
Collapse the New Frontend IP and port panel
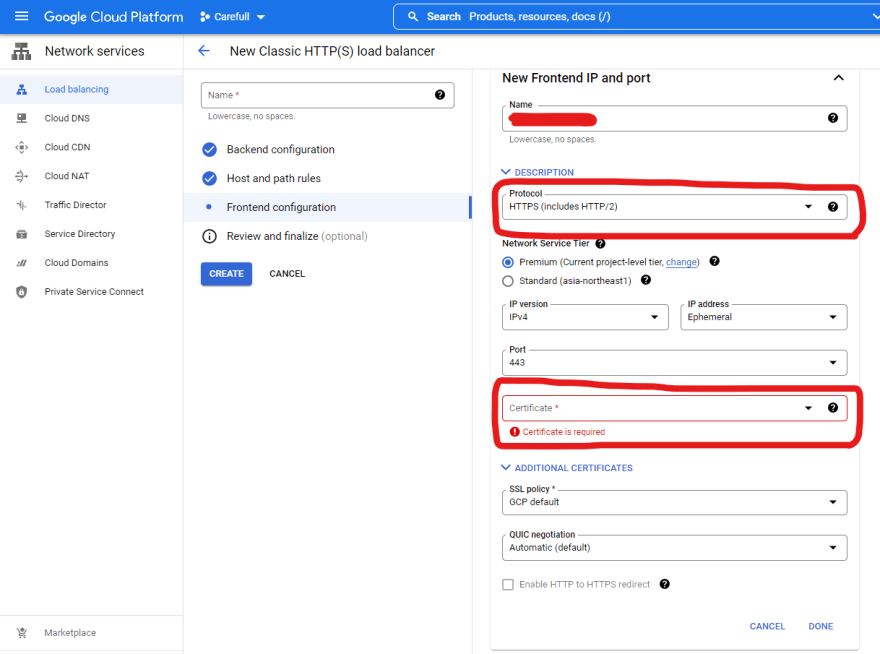pyautogui.click(x=838, y=77)
